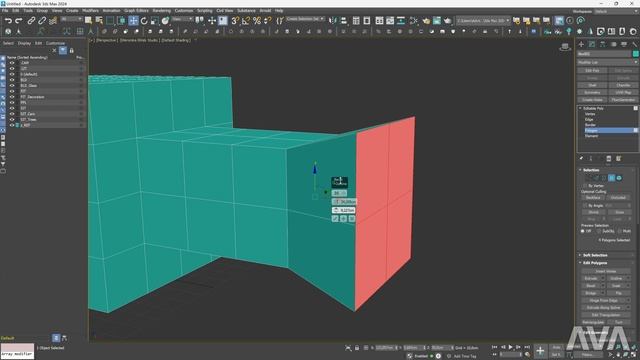Collapse the Editable Poly stack entry
Screen dimensions: 640x360
point(580,108)
